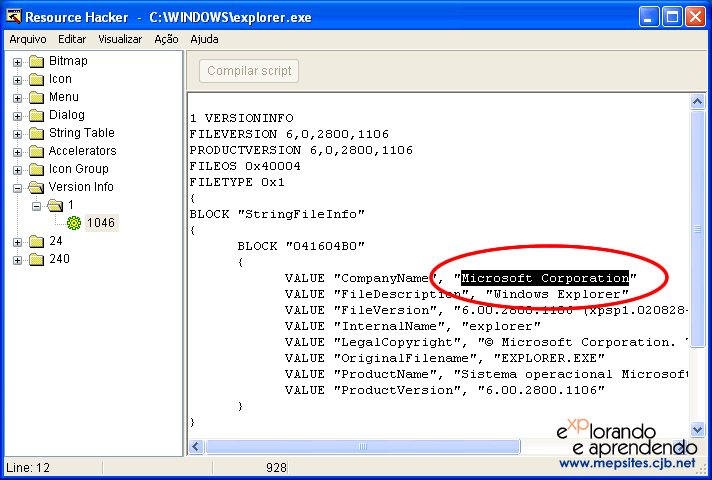Expand the 240 tree node
The width and height of the screenshot is (712, 480).
pyautogui.click(x=17, y=260)
